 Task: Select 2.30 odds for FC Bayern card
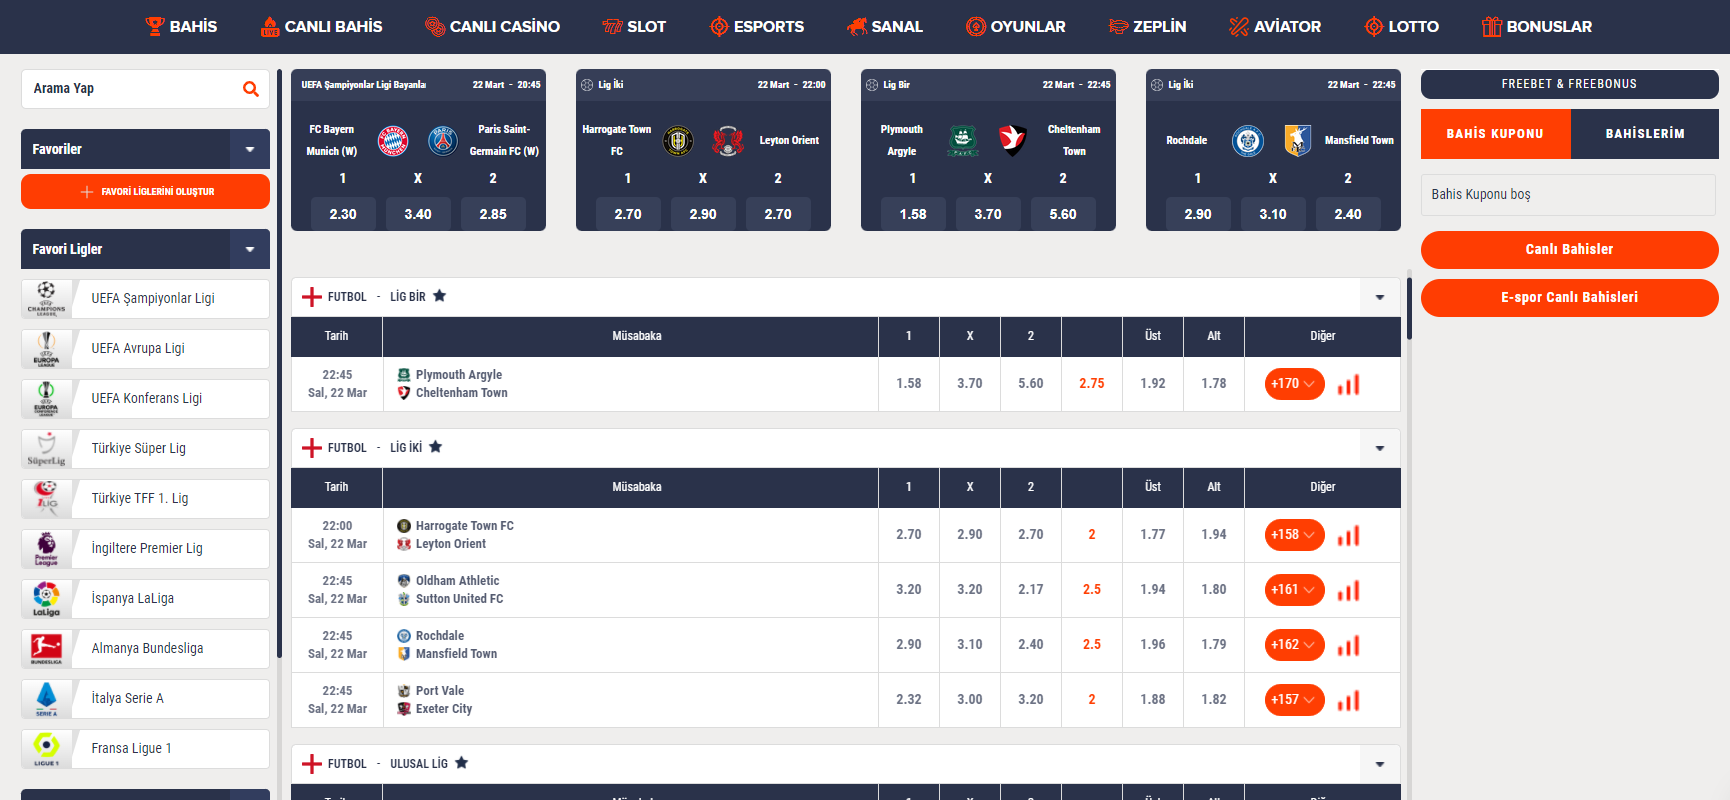tap(343, 214)
